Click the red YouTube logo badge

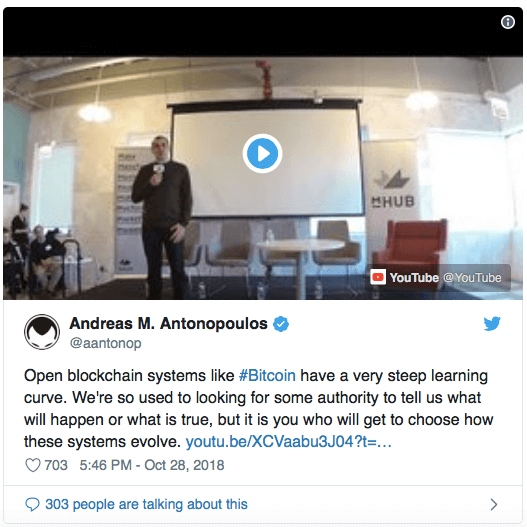click(x=378, y=277)
